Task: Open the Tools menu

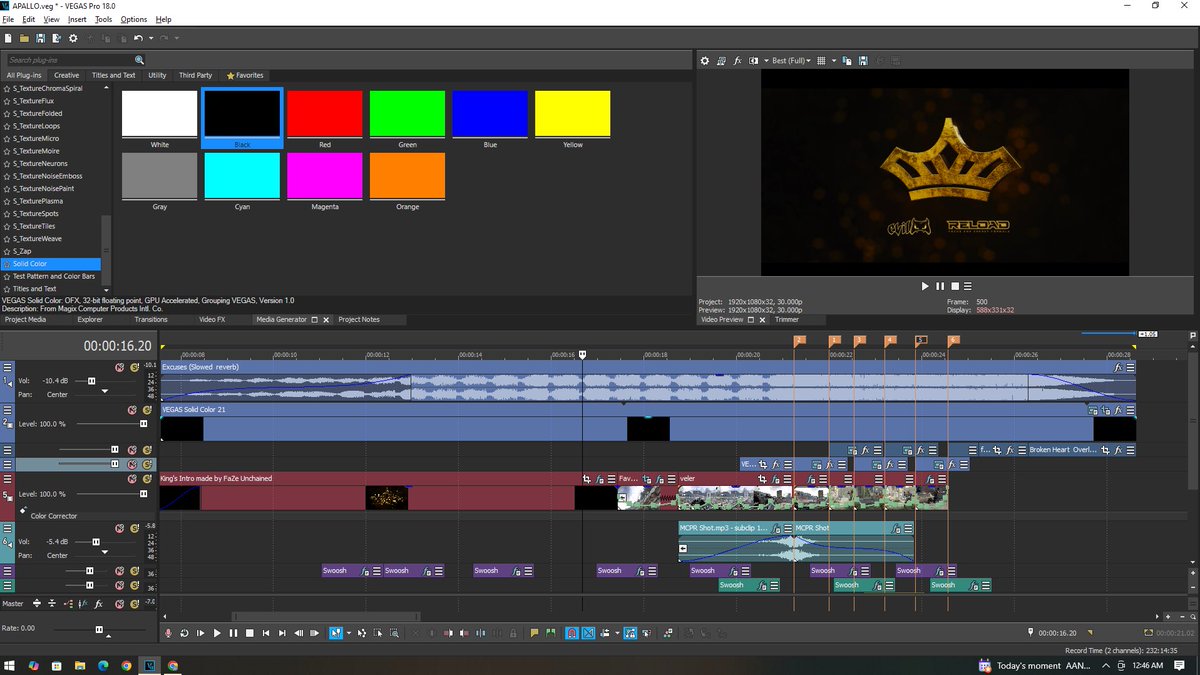Action: point(103,19)
